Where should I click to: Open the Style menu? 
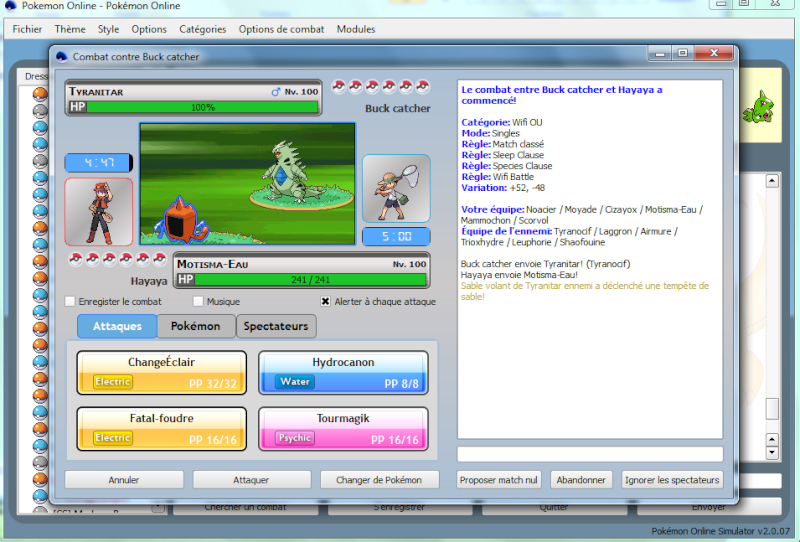pos(108,29)
